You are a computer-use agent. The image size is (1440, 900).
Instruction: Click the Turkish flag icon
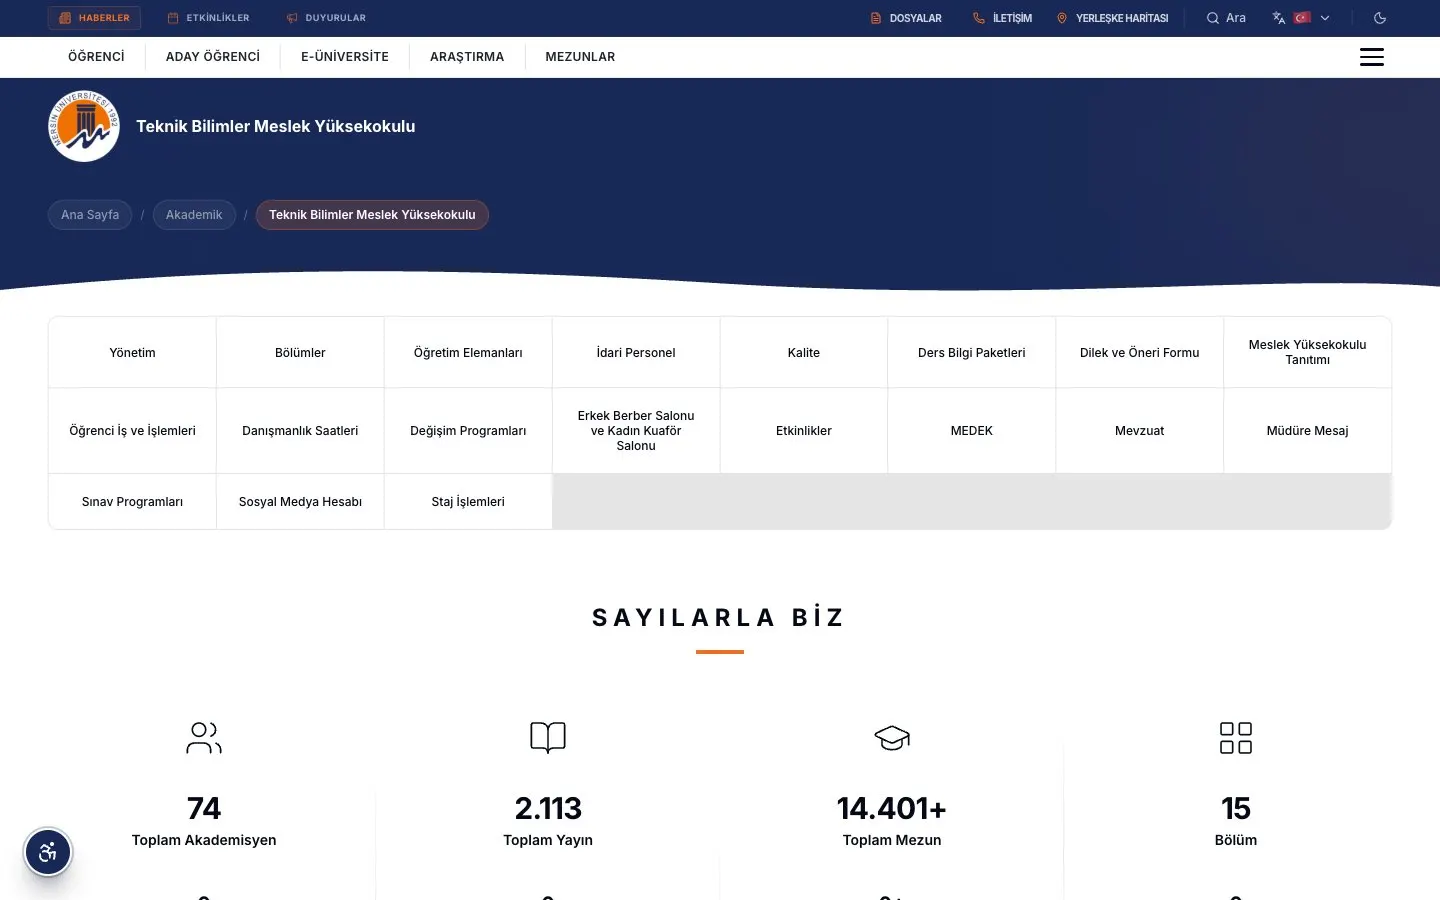(x=1302, y=18)
